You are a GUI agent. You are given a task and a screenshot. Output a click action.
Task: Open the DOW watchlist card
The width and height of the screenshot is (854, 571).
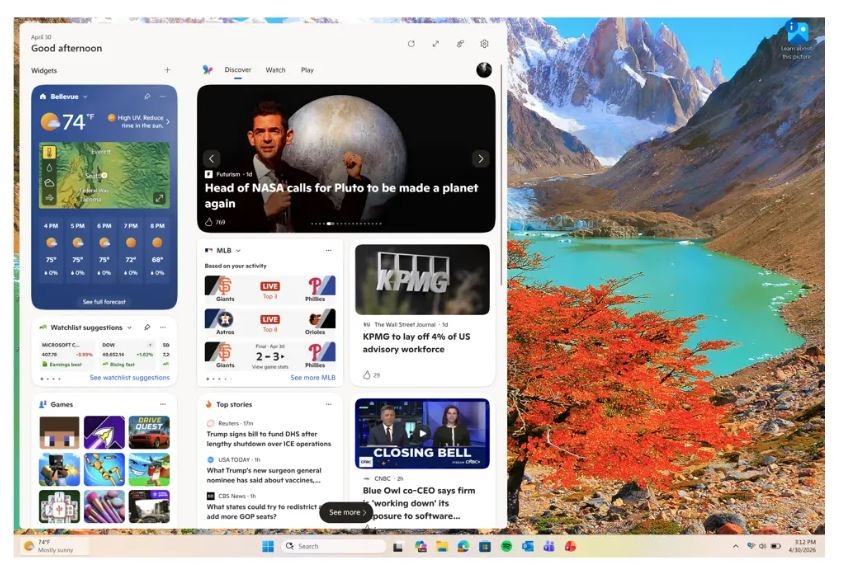point(128,355)
